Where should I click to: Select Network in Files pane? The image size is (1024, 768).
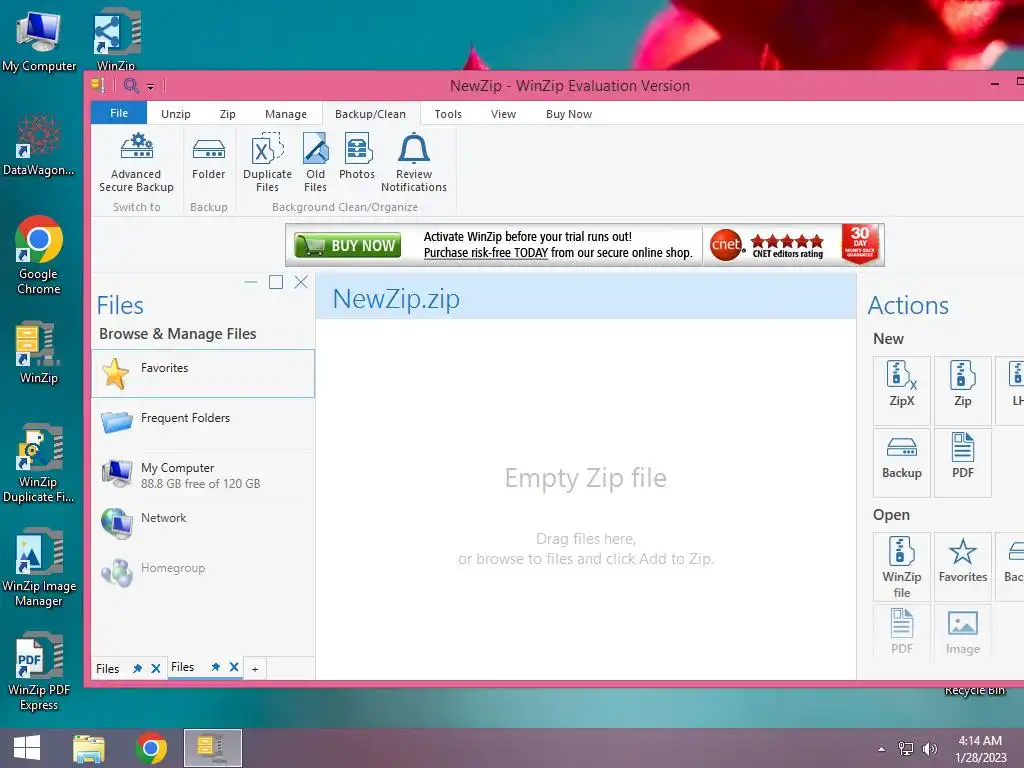tap(202, 524)
